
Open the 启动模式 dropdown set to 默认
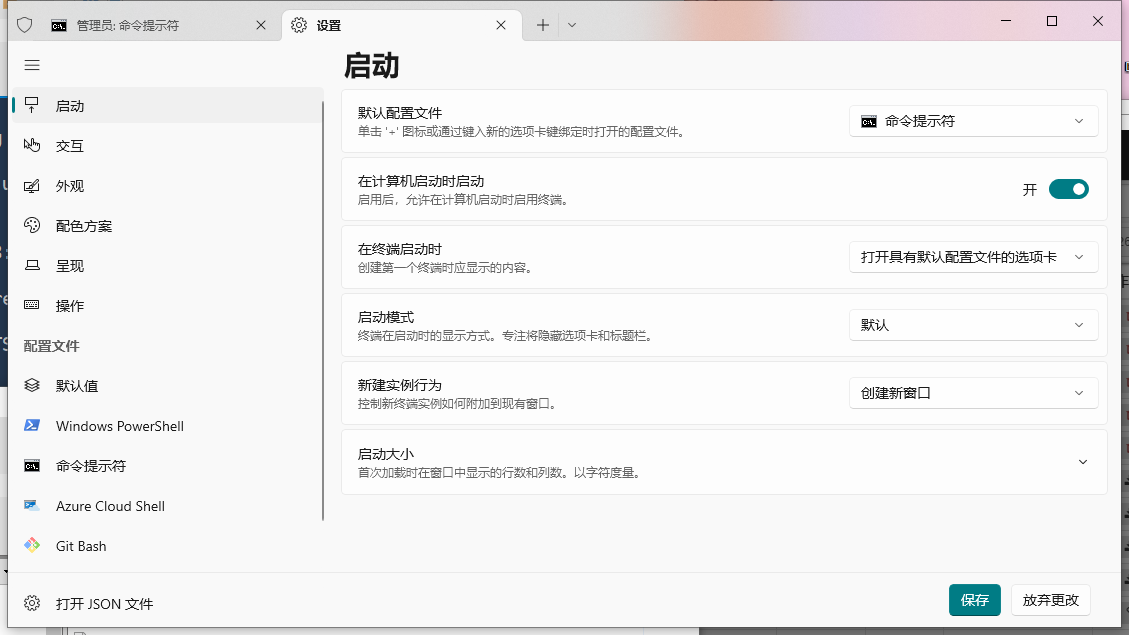(x=972, y=325)
